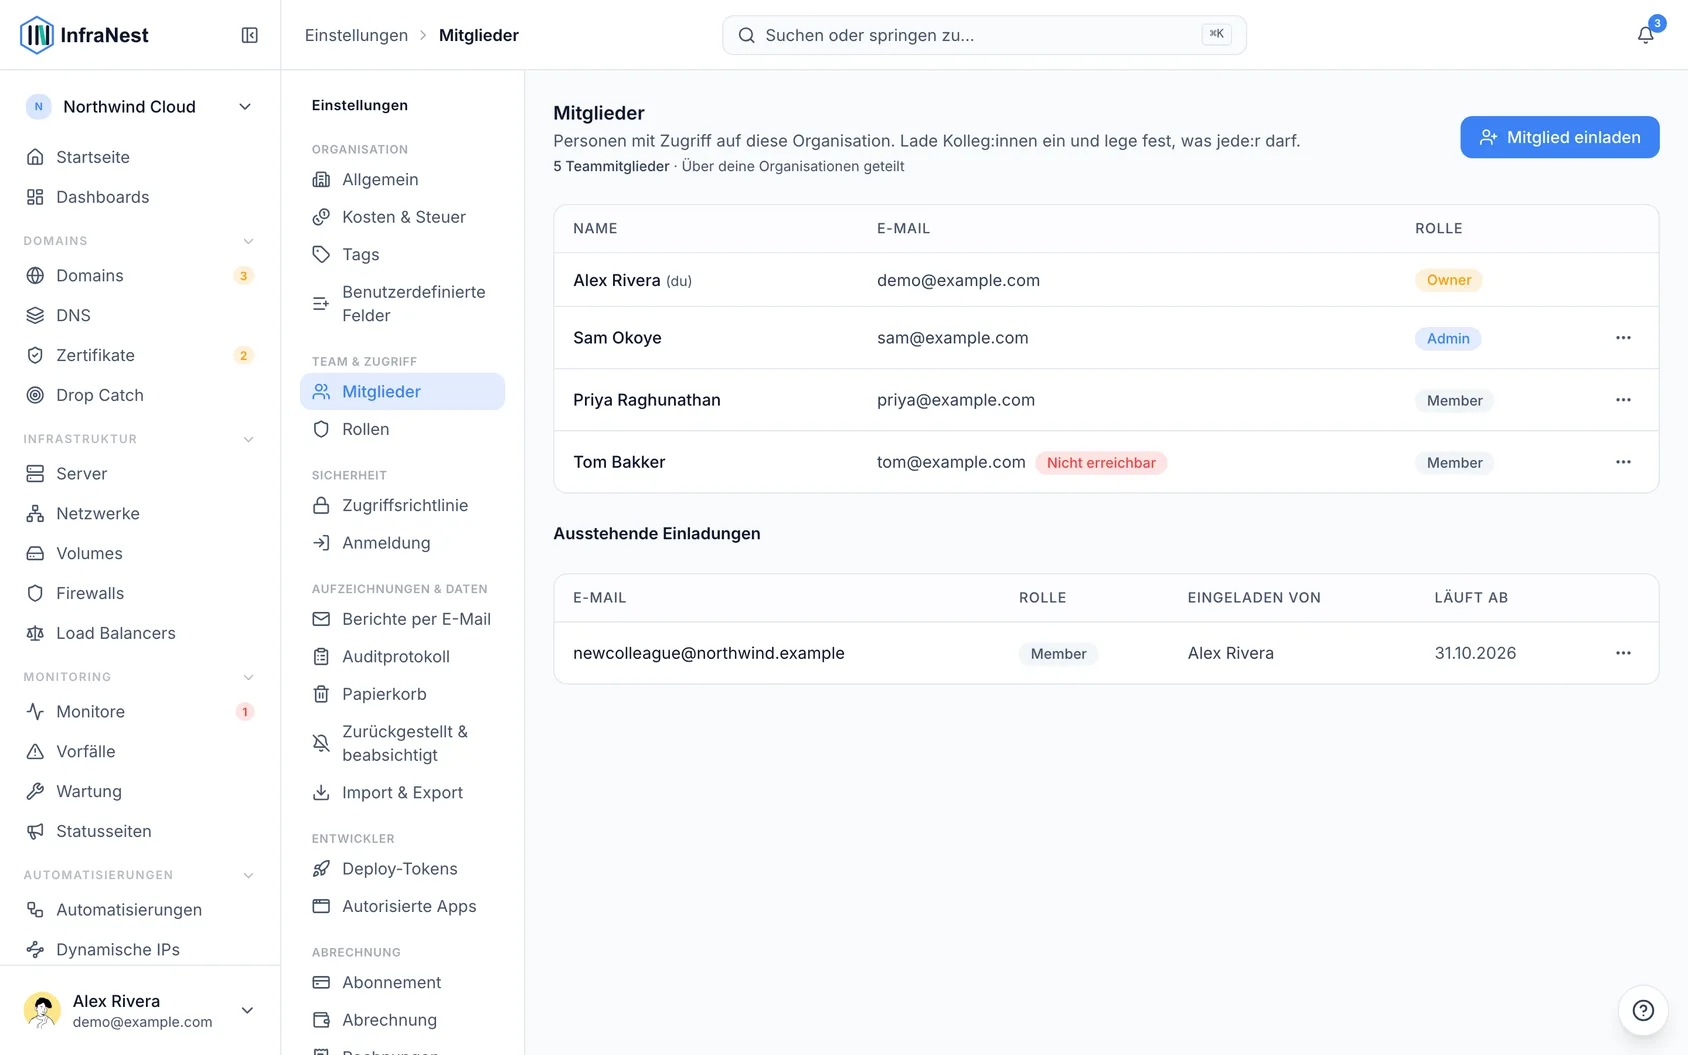Open Volumes in the sidebar
Viewport: 1688px width, 1055px height.
[140, 553]
